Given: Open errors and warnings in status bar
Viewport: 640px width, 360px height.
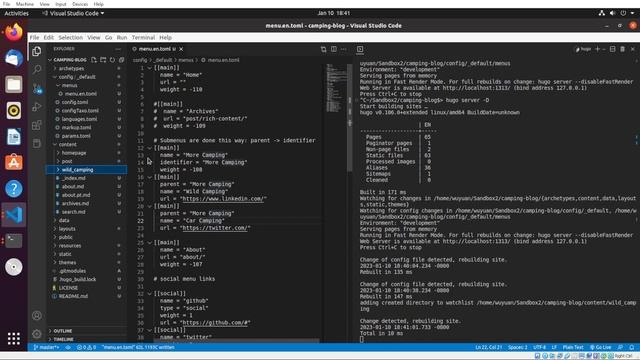Looking at the screenshot, I should coord(86,347).
